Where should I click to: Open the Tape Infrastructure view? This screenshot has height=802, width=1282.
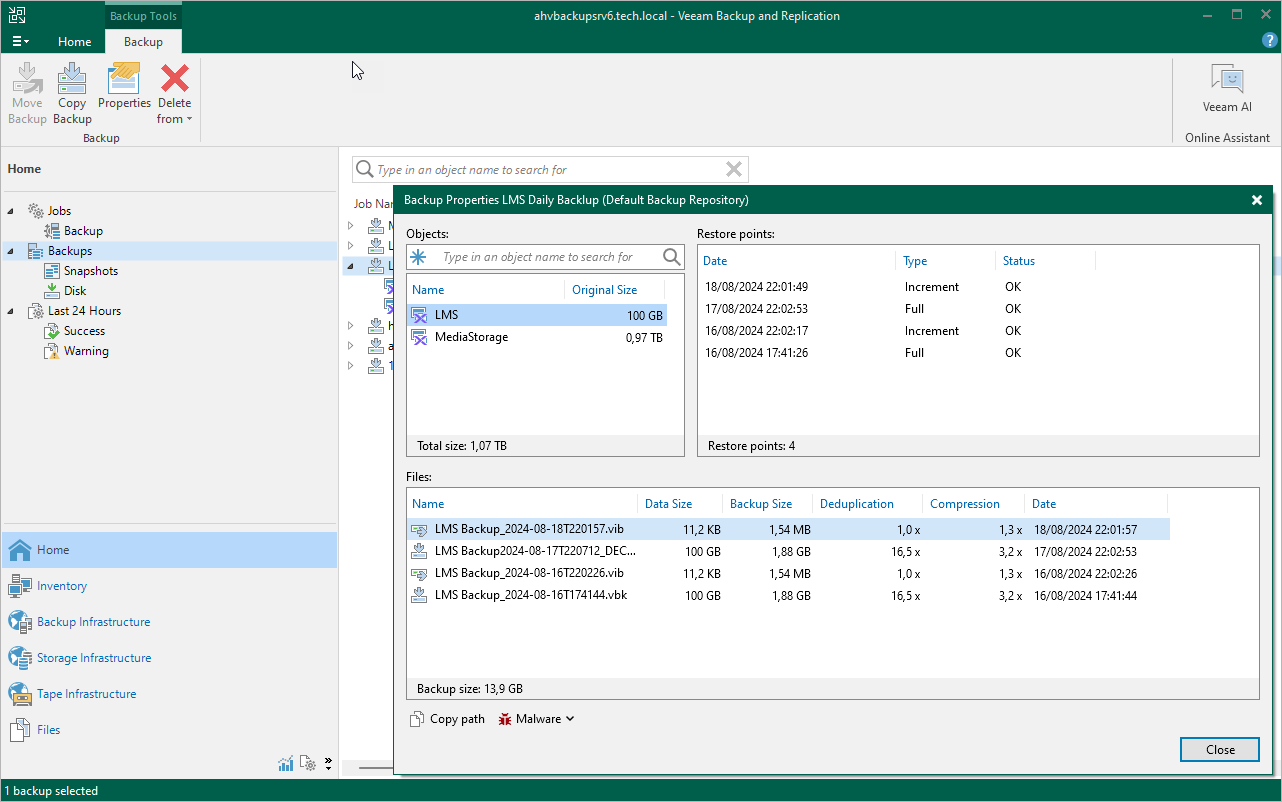pyautogui.click(x=86, y=694)
